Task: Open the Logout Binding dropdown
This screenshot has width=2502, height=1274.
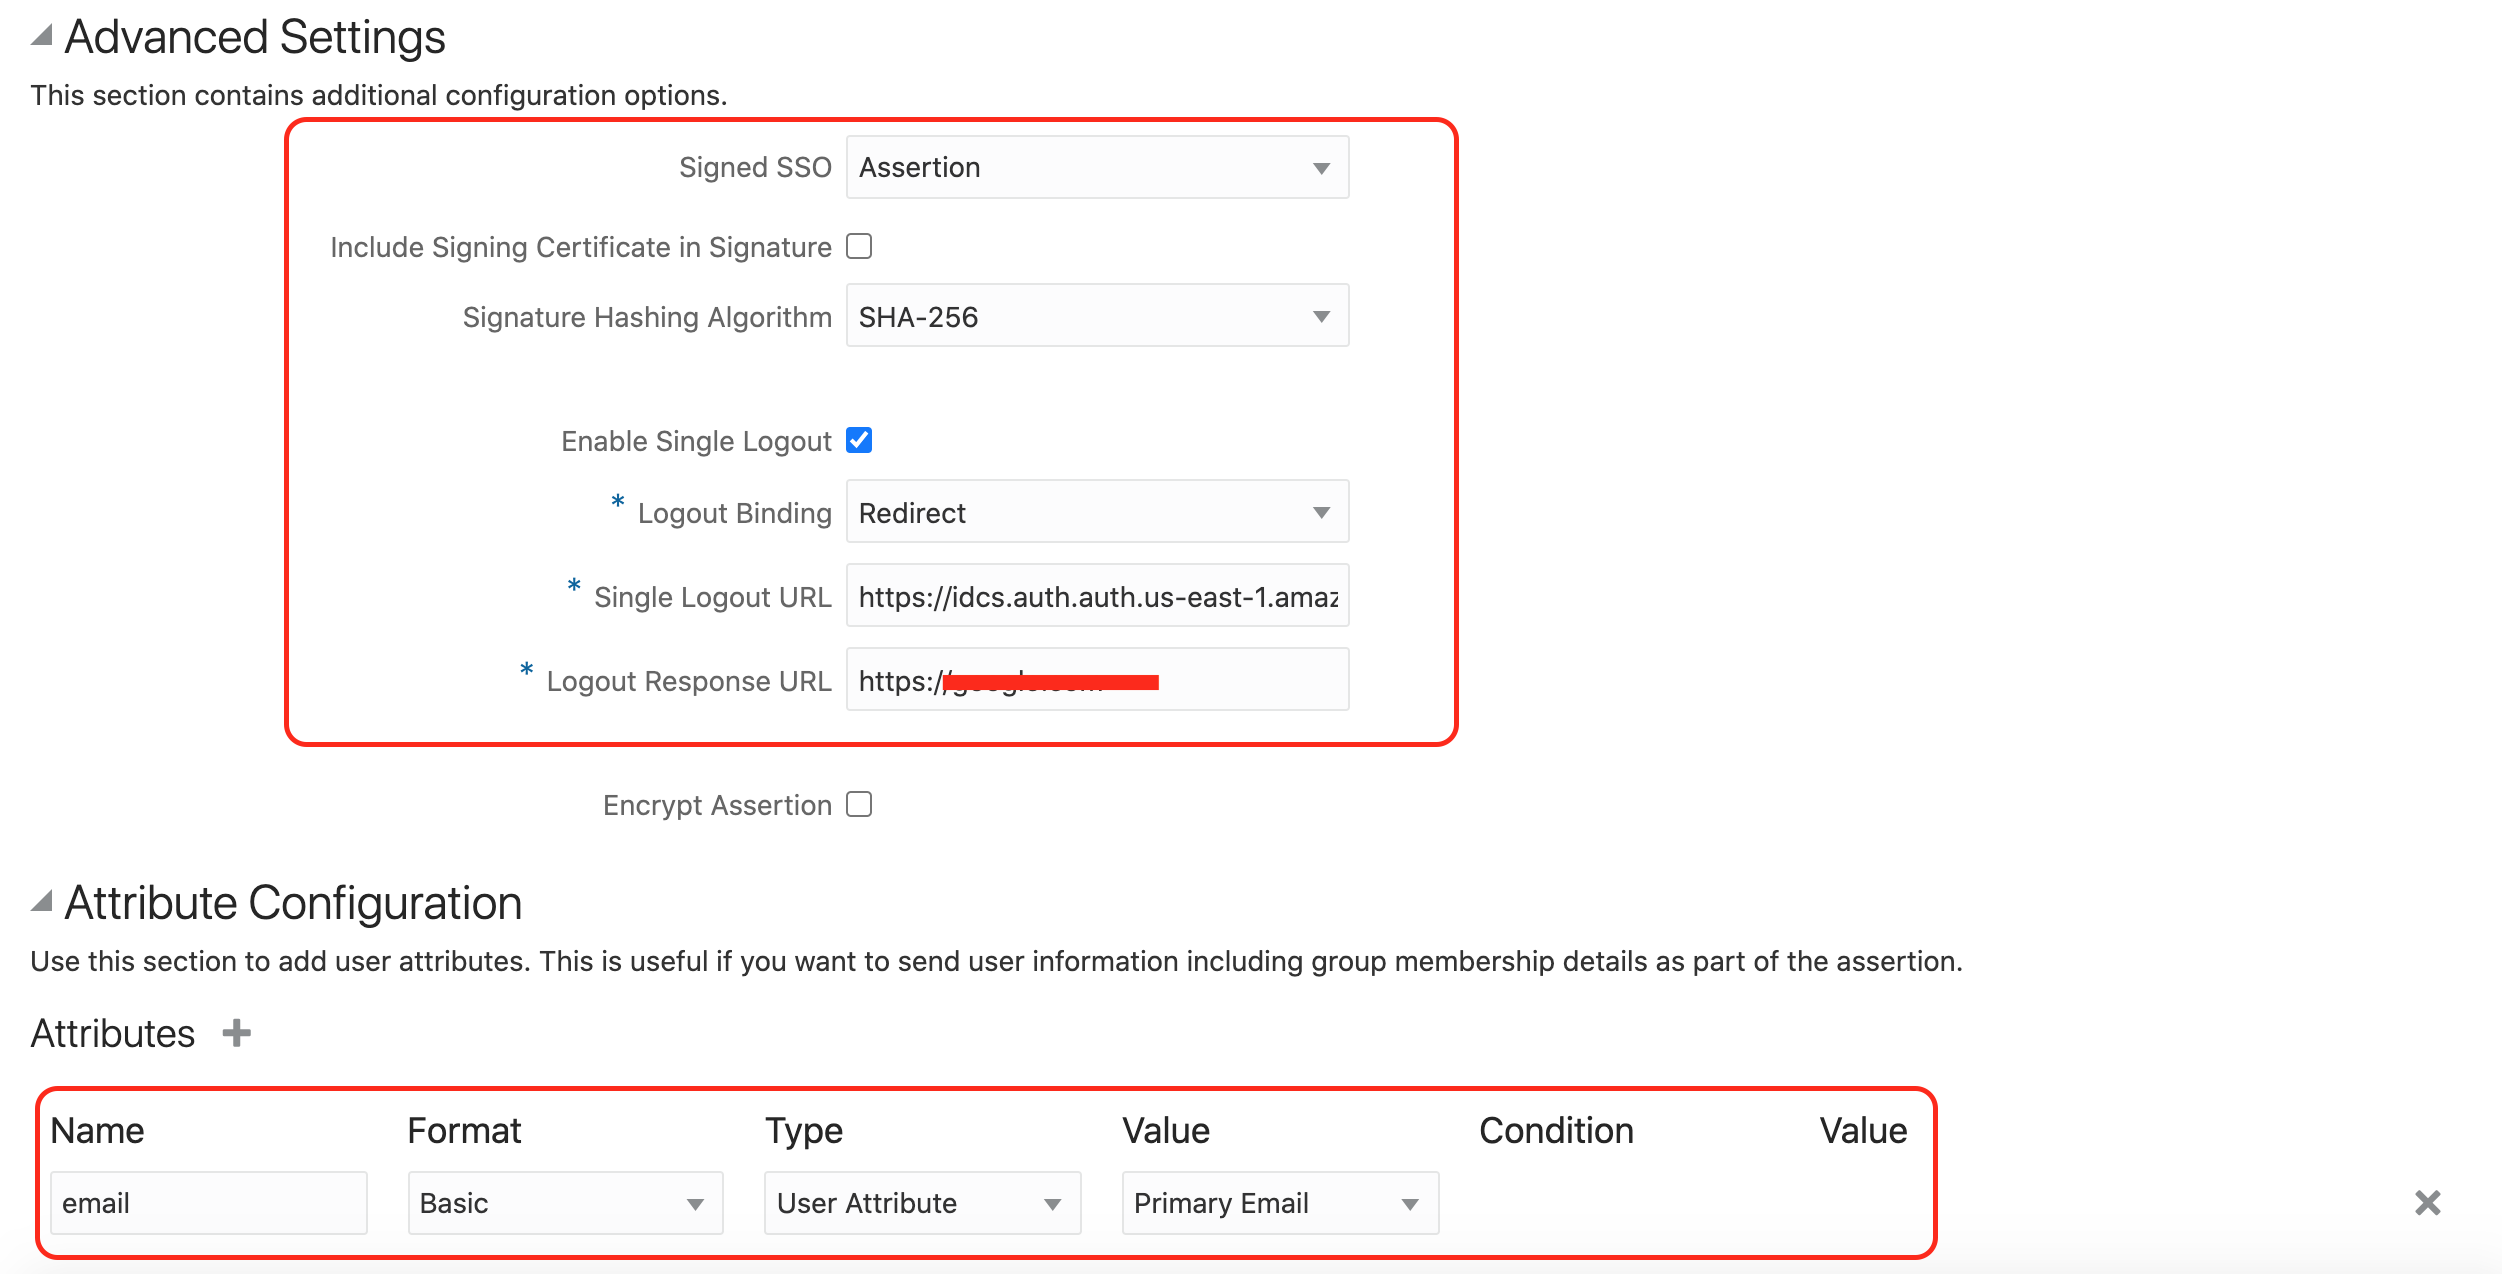Action: (x=1097, y=512)
